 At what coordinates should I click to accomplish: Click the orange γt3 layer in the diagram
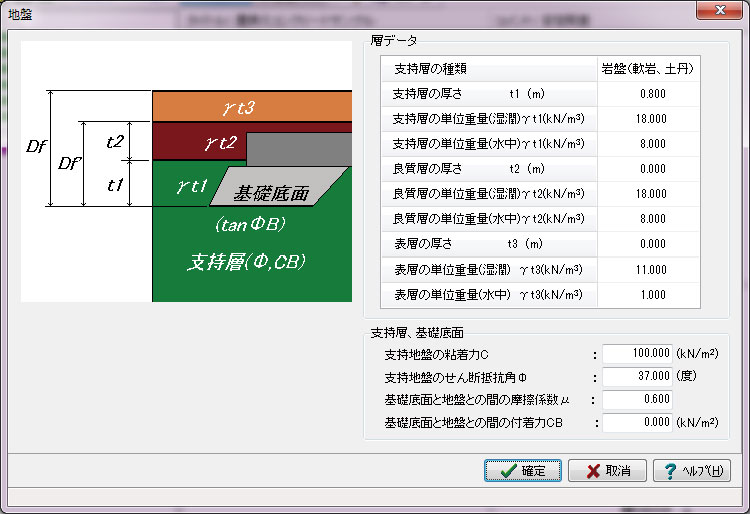(x=252, y=106)
